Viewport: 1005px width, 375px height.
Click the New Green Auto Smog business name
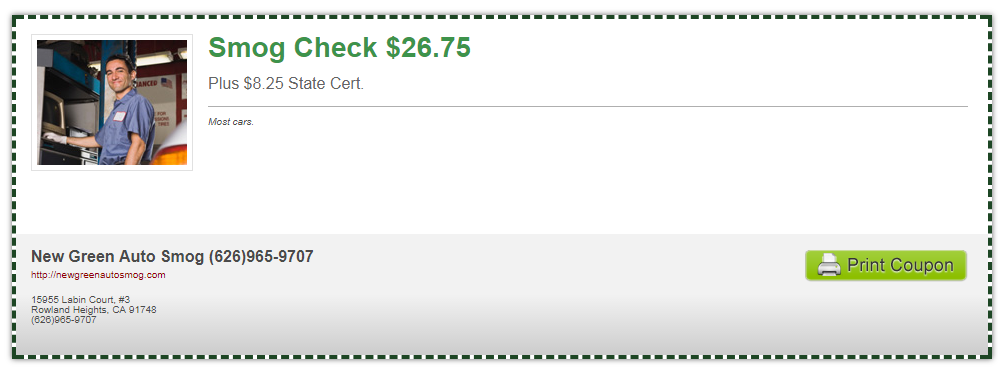[118, 256]
